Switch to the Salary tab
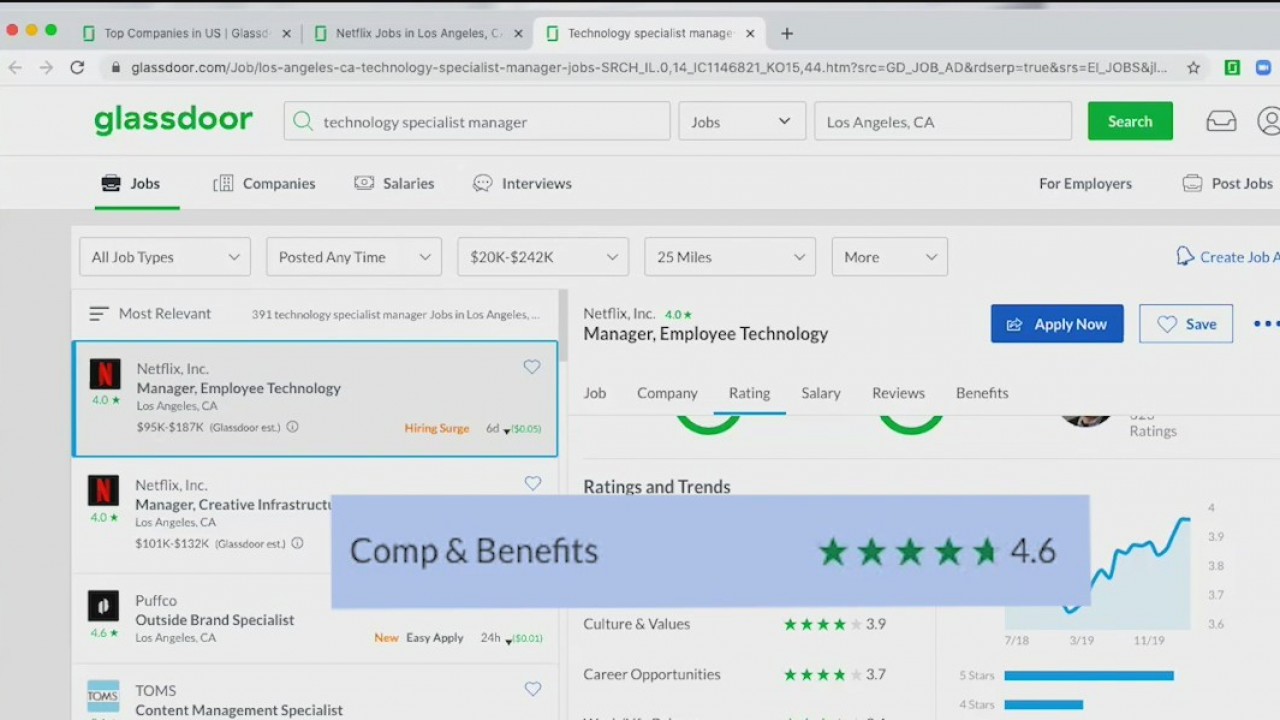 coord(820,393)
